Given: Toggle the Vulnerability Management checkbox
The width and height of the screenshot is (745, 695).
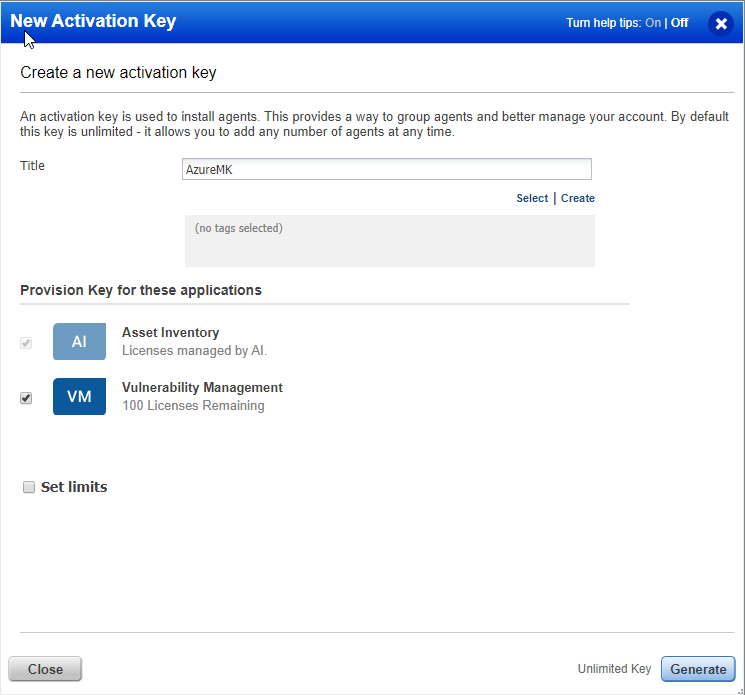Looking at the screenshot, I should (26, 398).
